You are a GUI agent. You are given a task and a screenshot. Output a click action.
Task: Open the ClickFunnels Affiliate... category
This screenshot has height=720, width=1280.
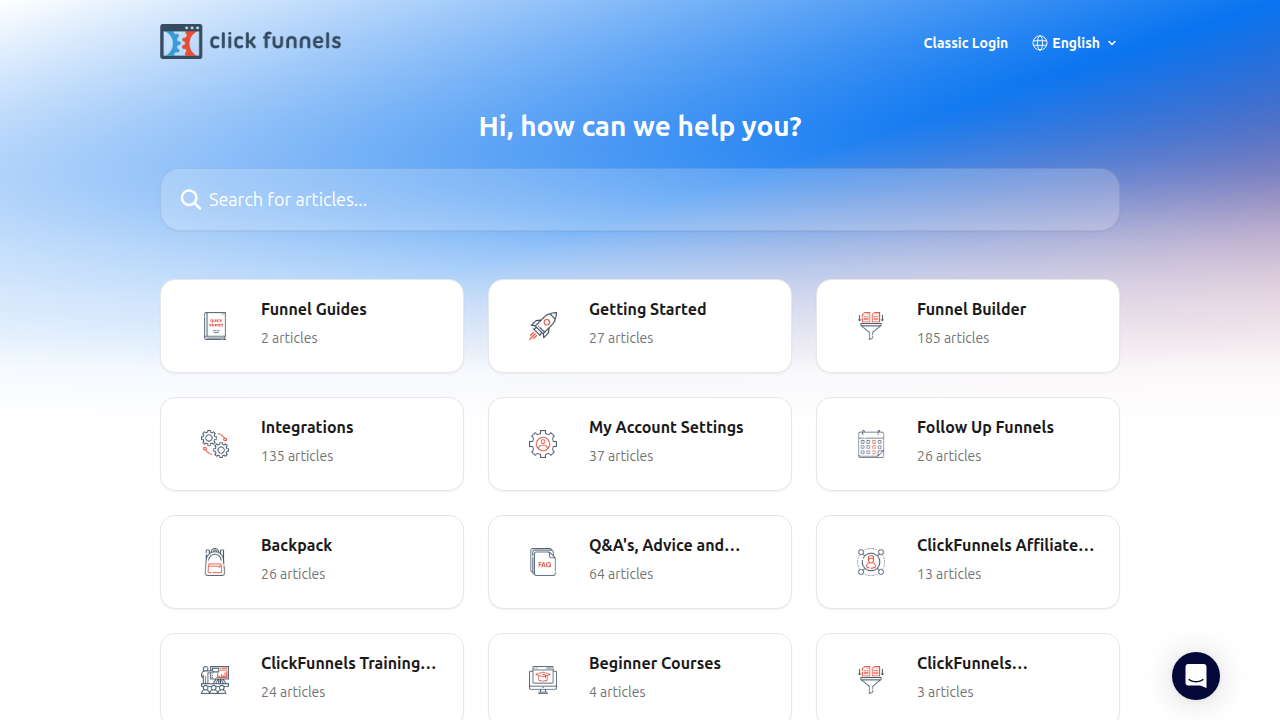[x=968, y=562]
